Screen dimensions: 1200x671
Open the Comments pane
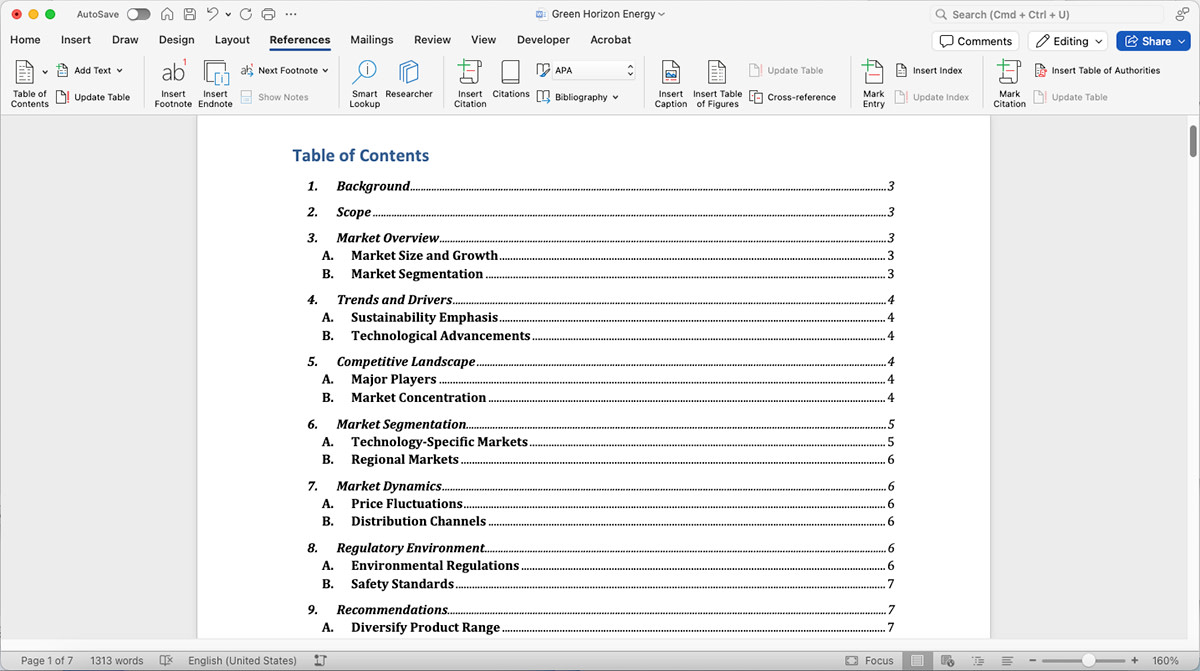(x=975, y=40)
